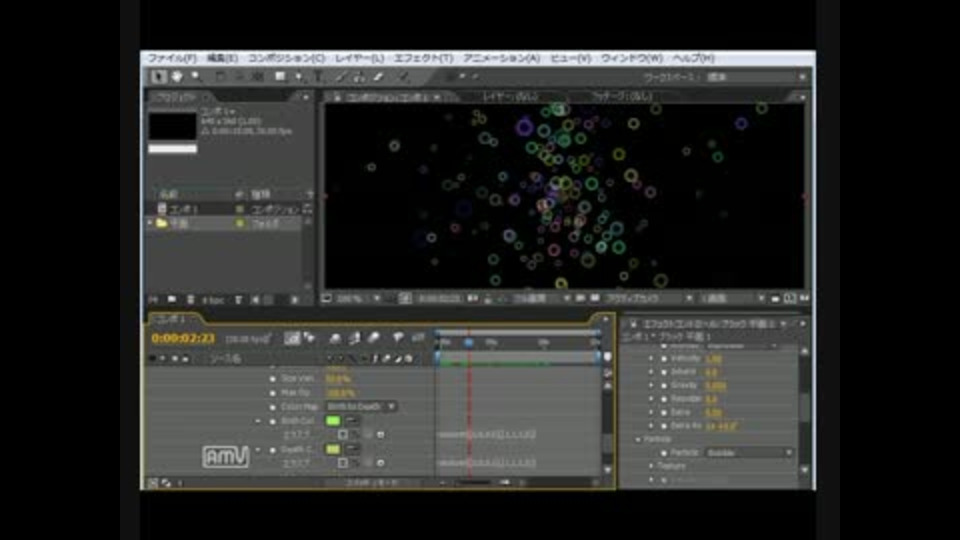The image size is (960, 540).
Task: Switch to the Footage viewer tab
Action: [622, 97]
